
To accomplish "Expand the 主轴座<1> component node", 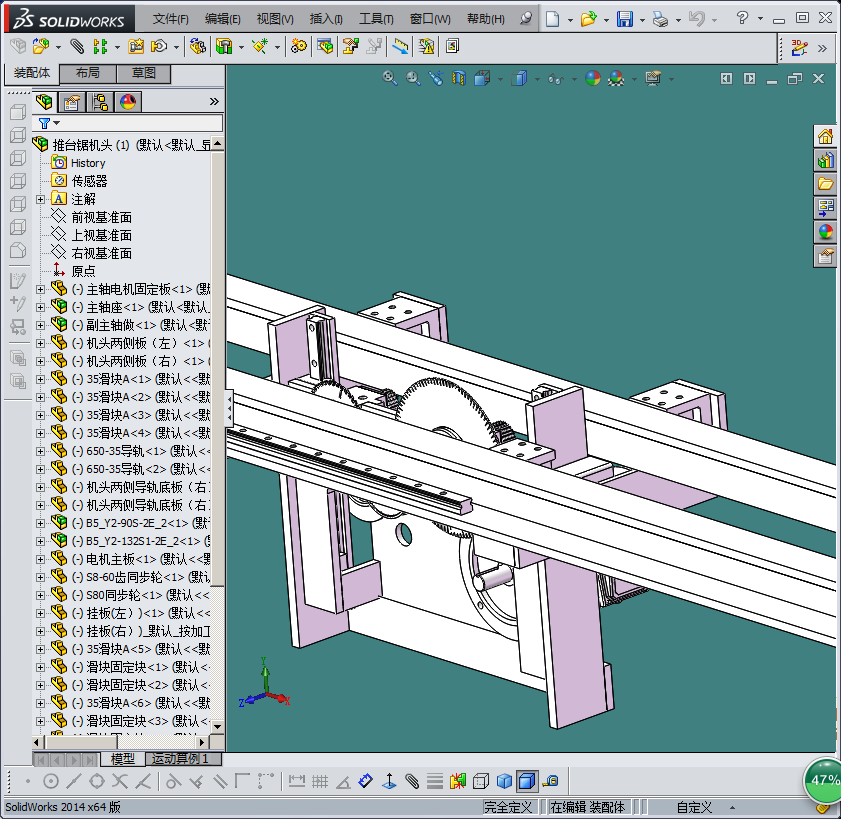I will [40, 307].
